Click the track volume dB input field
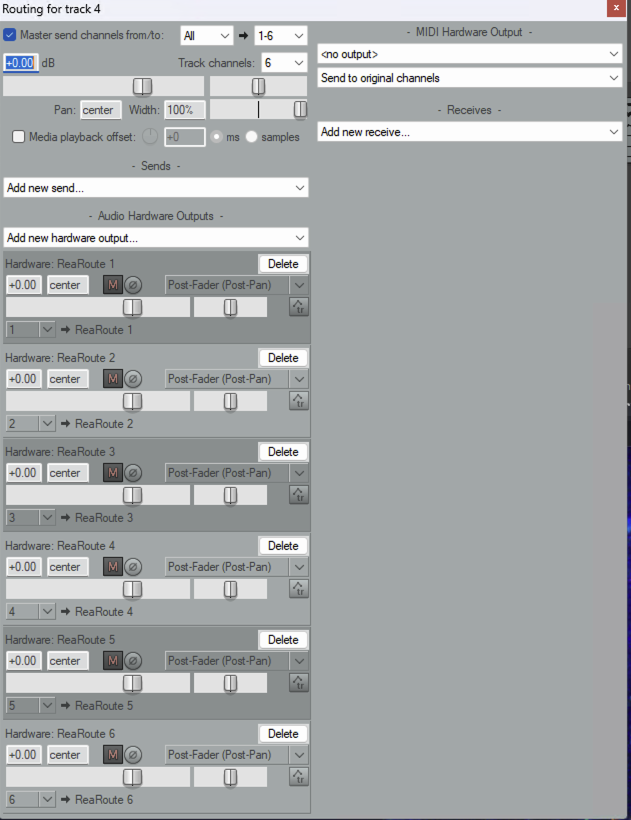Screen dimensions: 631x820 tap(21, 63)
